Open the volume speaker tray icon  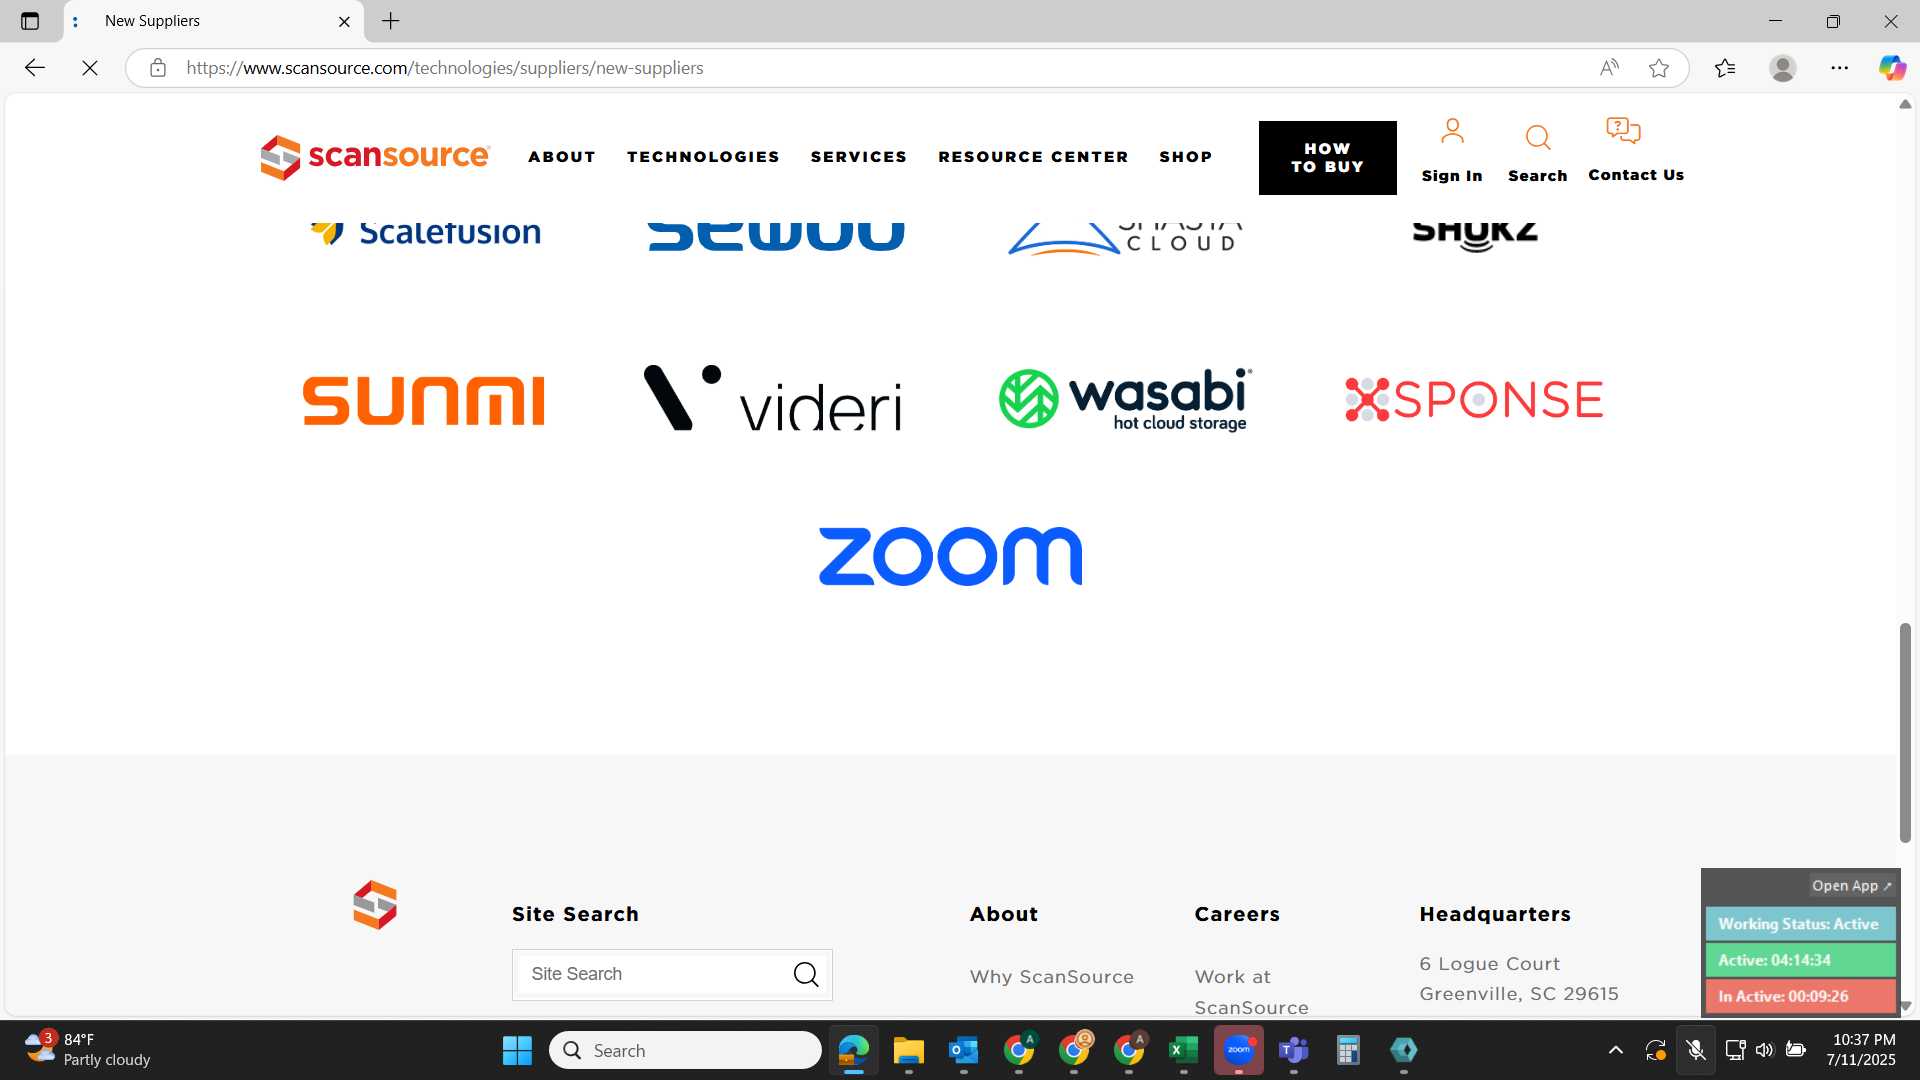(1764, 1050)
